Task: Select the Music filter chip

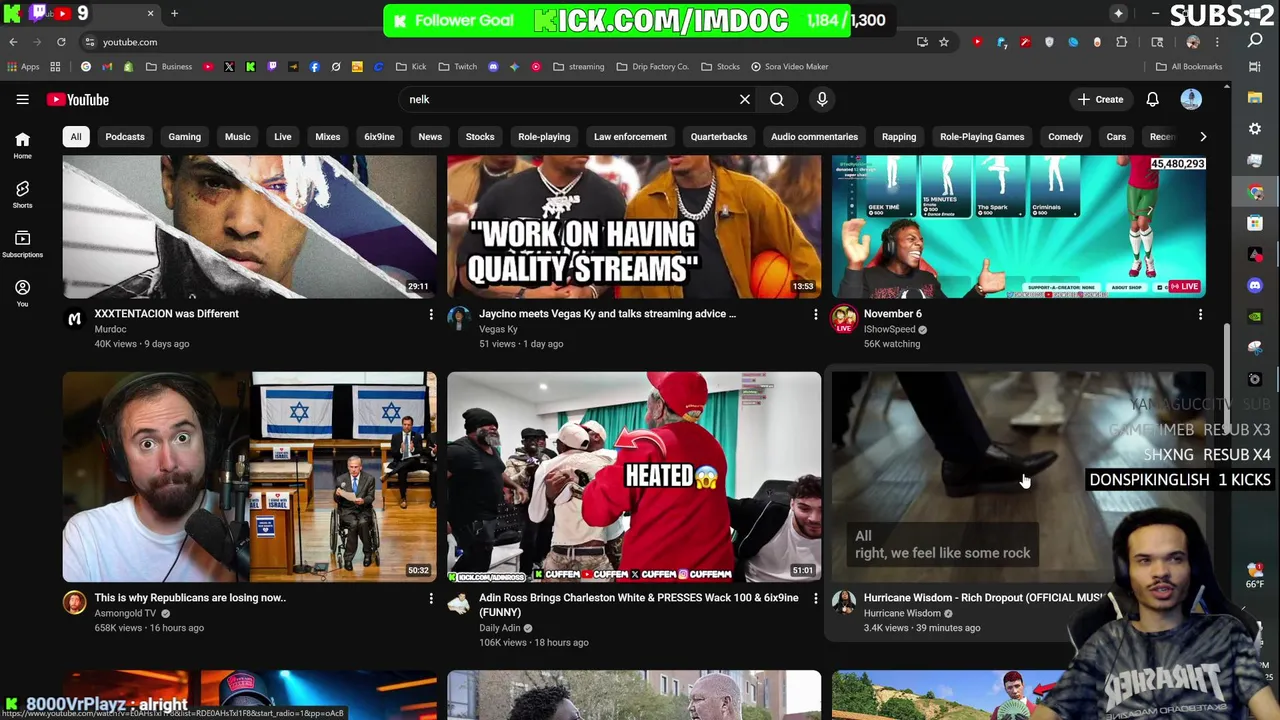Action: (x=237, y=137)
